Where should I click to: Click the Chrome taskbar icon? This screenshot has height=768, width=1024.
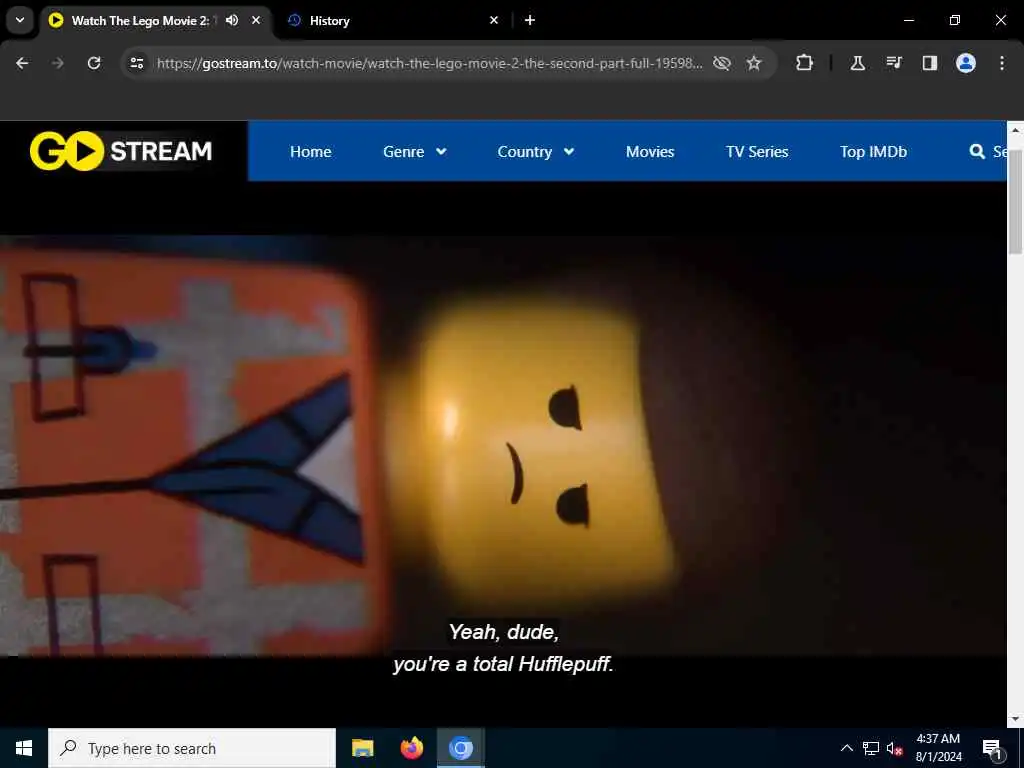[x=460, y=748]
